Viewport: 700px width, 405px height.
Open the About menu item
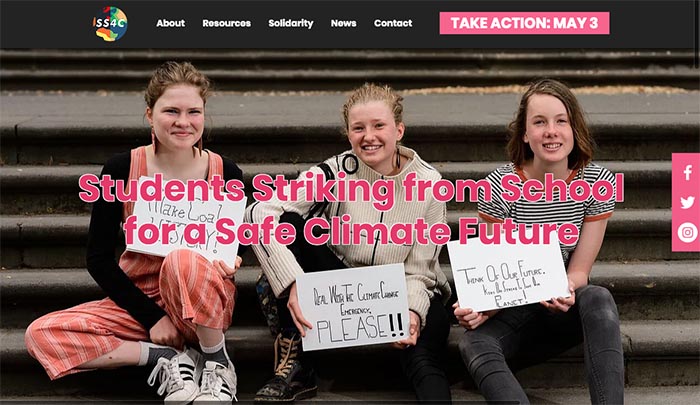click(171, 23)
